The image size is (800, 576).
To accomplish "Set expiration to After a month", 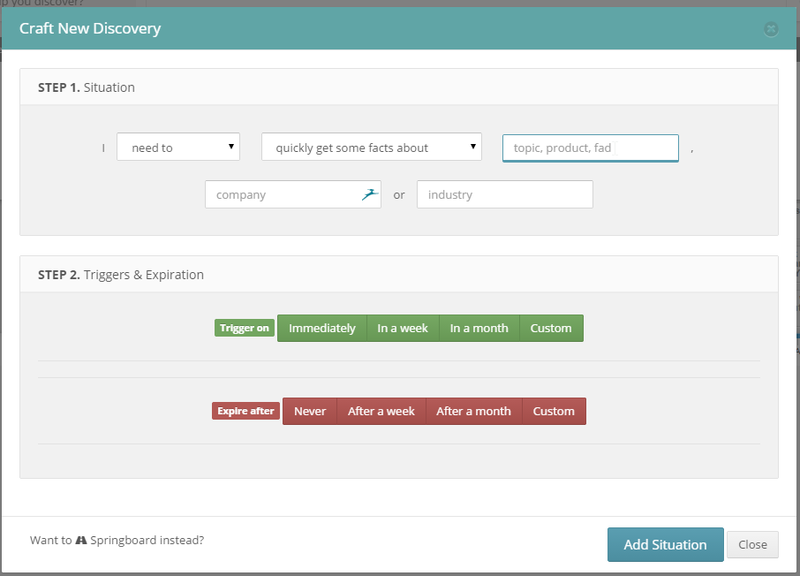I will (x=473, y=411).
